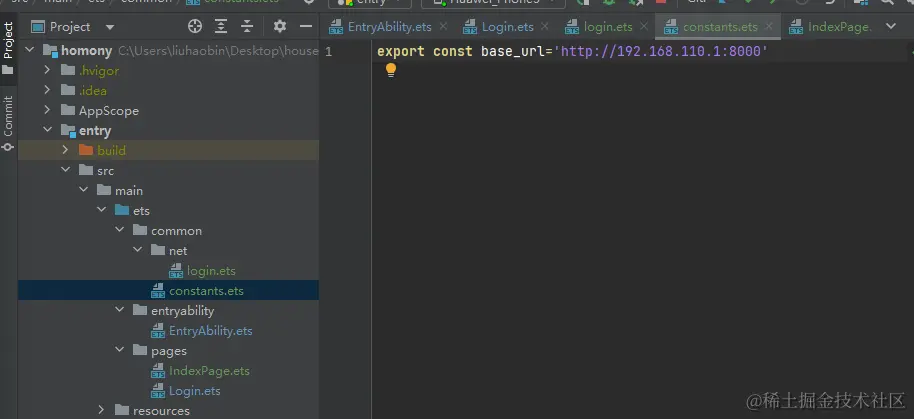This screenshot has width=914, height=419.
Task: Close the lowercase login.ets editor tab
Action: pos(644,26)
